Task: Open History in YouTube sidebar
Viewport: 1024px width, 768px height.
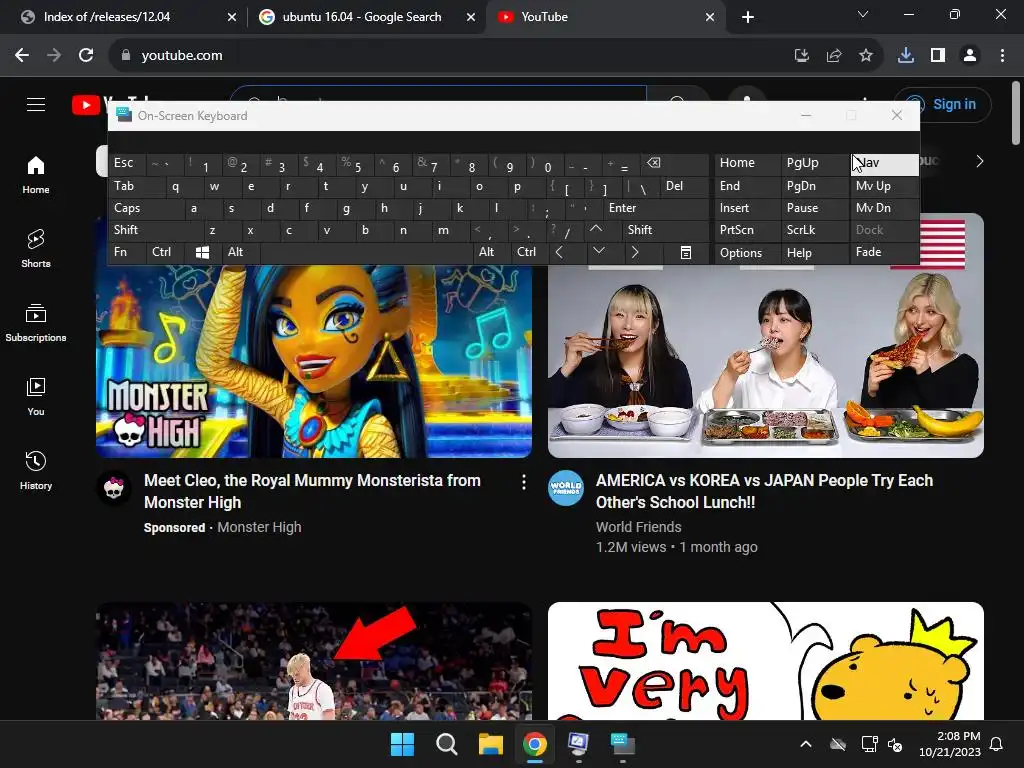Action: pyautogui.click(x=36, y=470)
